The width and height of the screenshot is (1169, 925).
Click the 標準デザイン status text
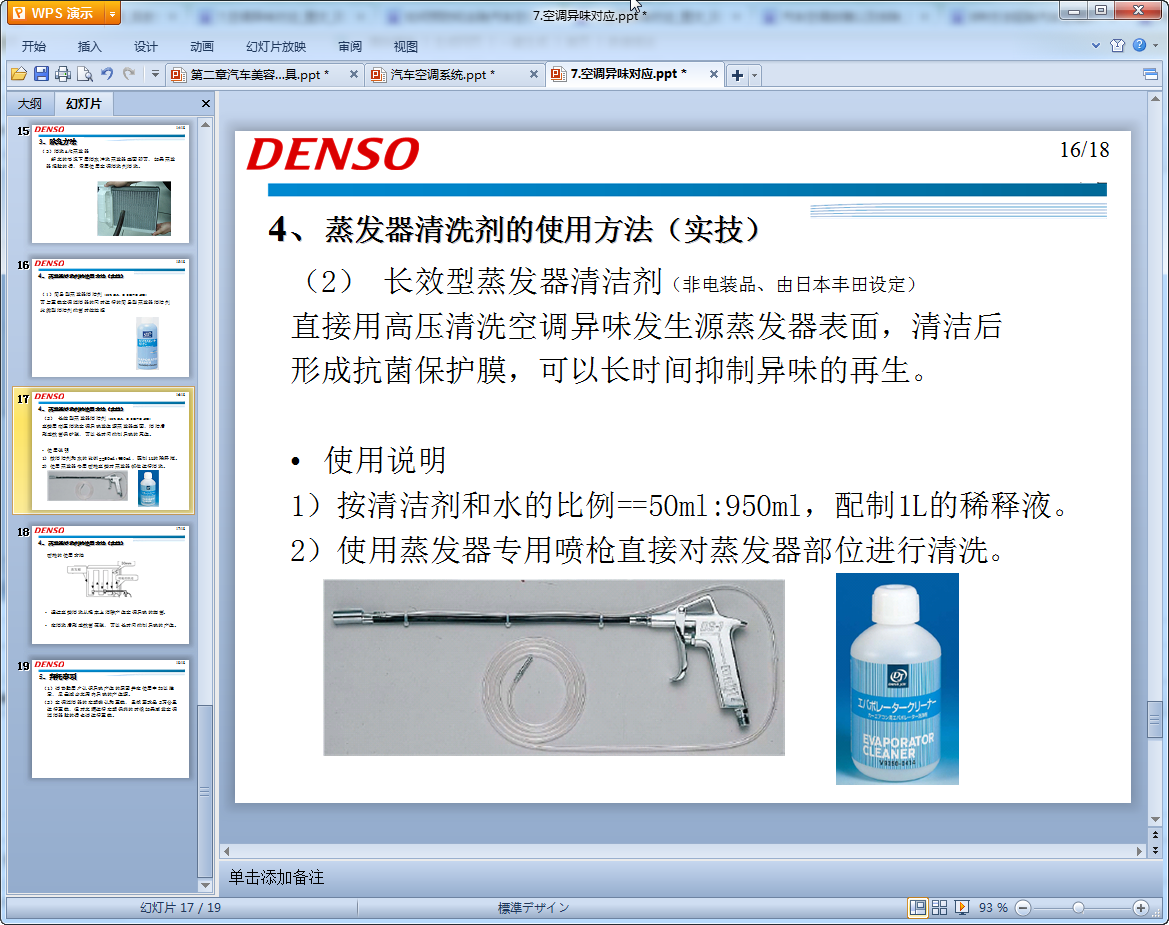pos(533,907)
